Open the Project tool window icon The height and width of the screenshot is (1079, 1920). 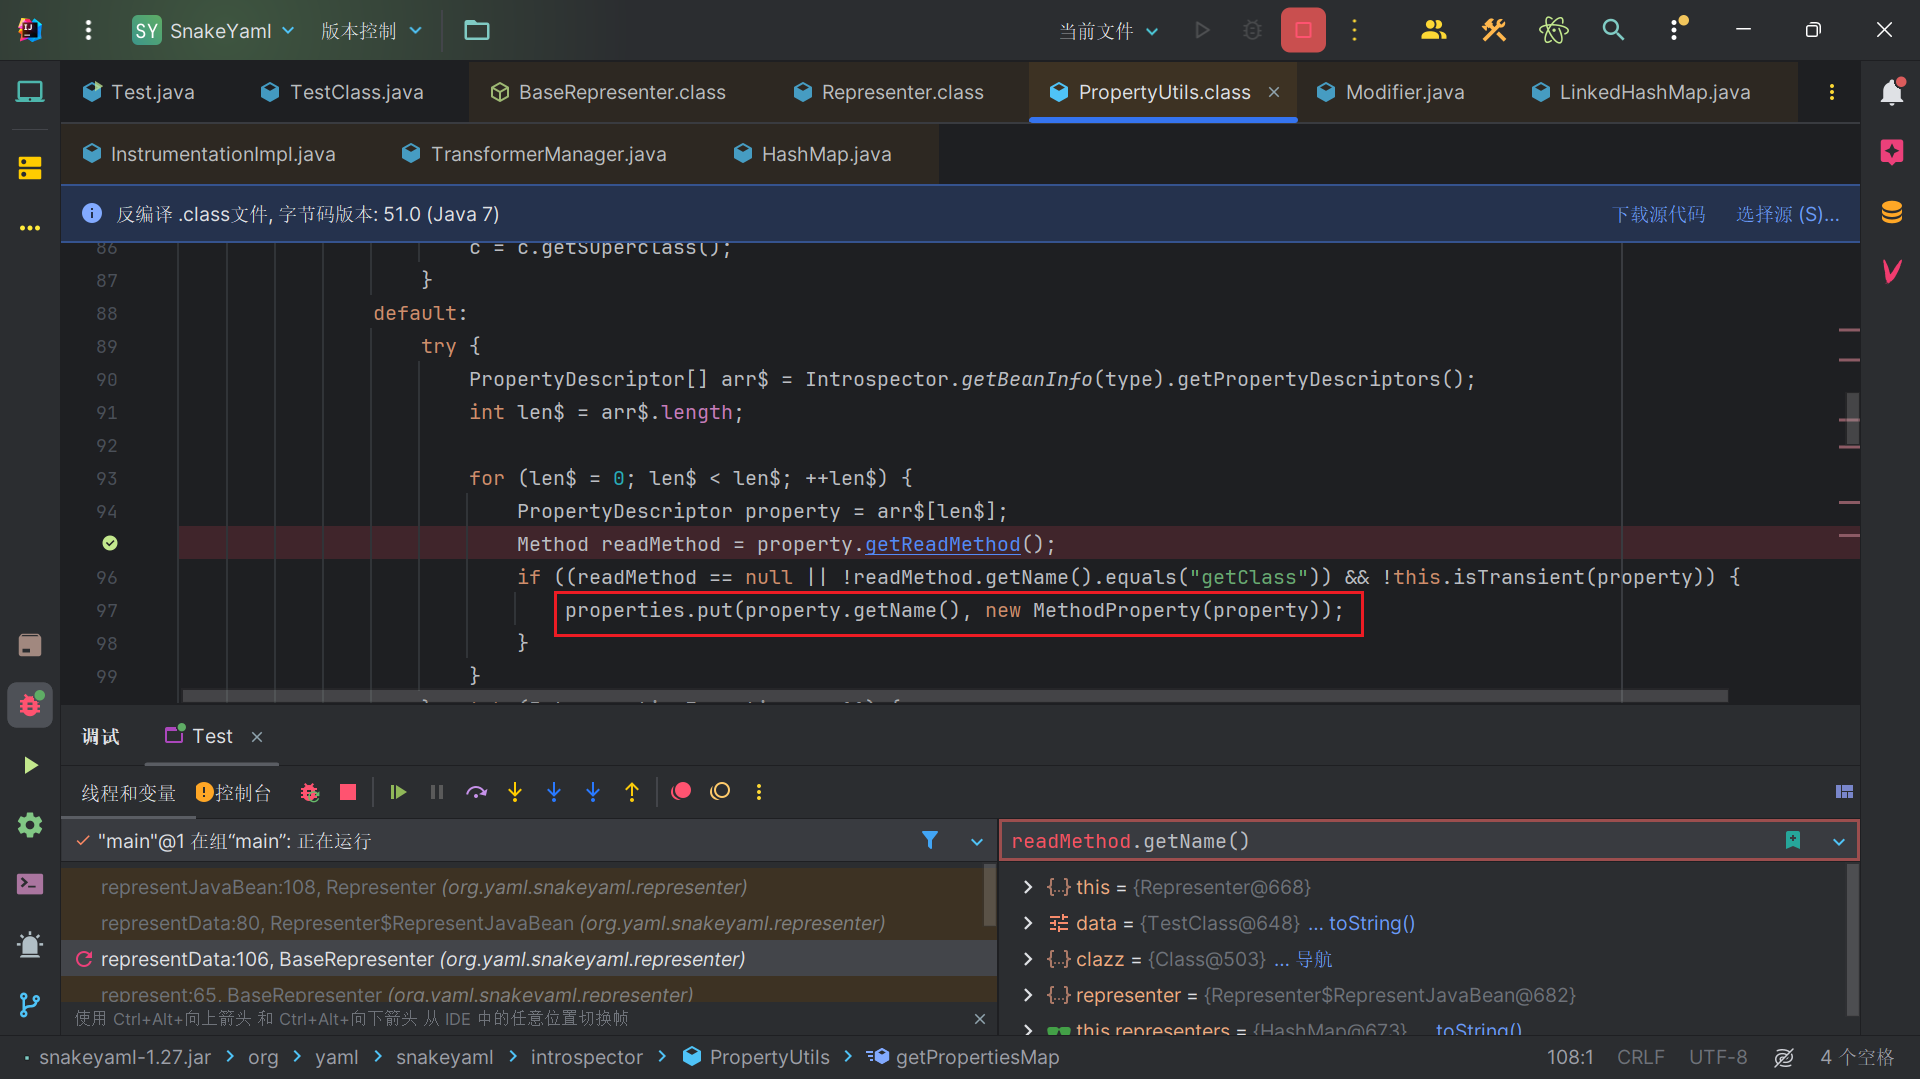[x=30, y=92]
